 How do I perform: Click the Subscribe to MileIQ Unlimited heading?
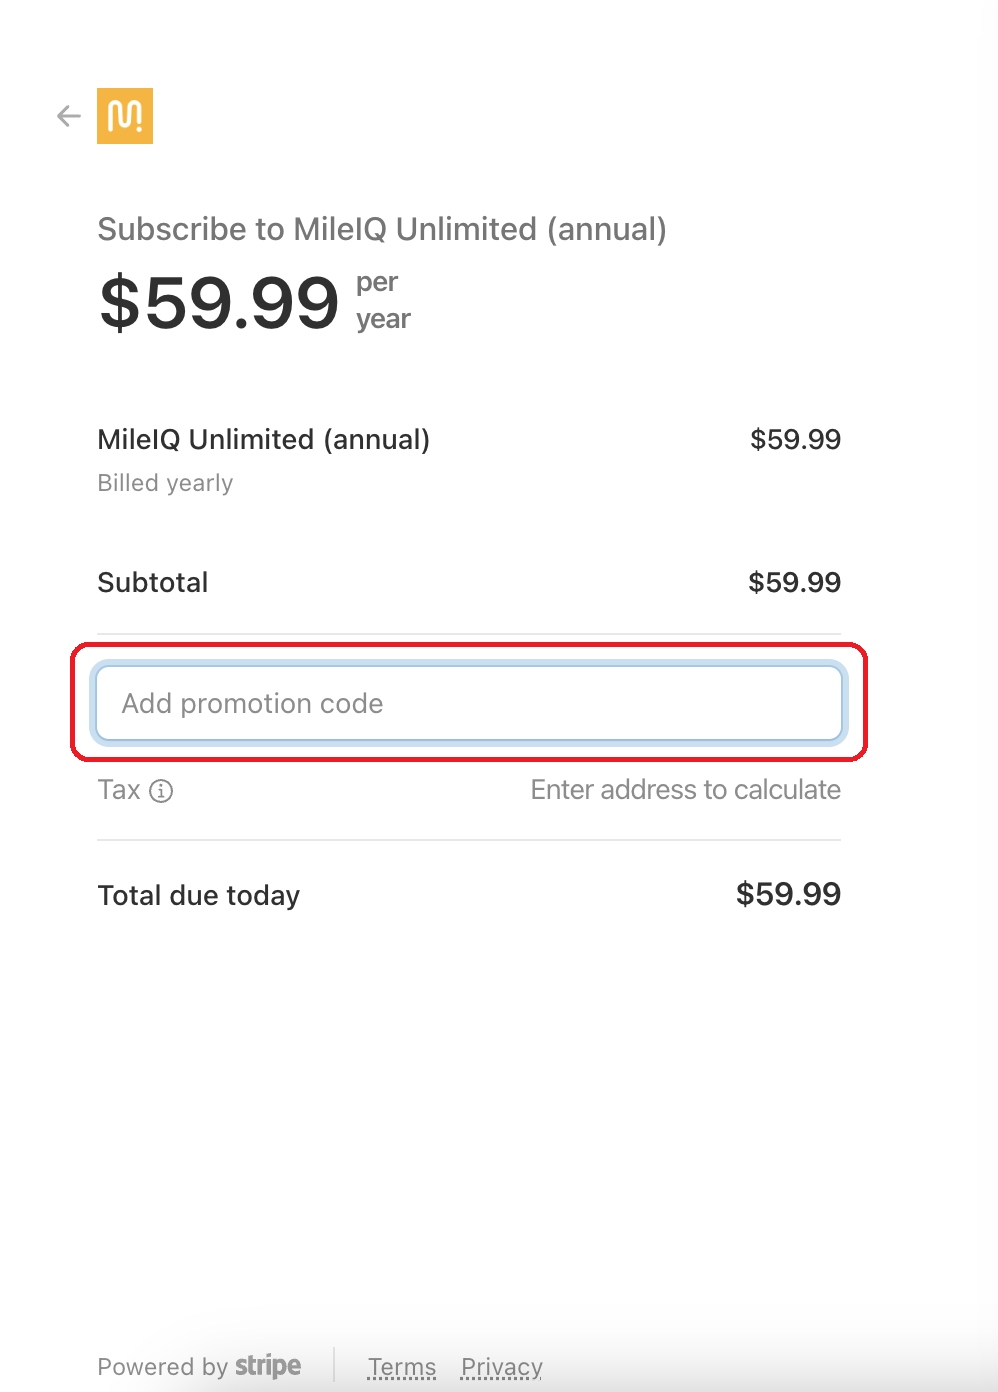[382, 229]
